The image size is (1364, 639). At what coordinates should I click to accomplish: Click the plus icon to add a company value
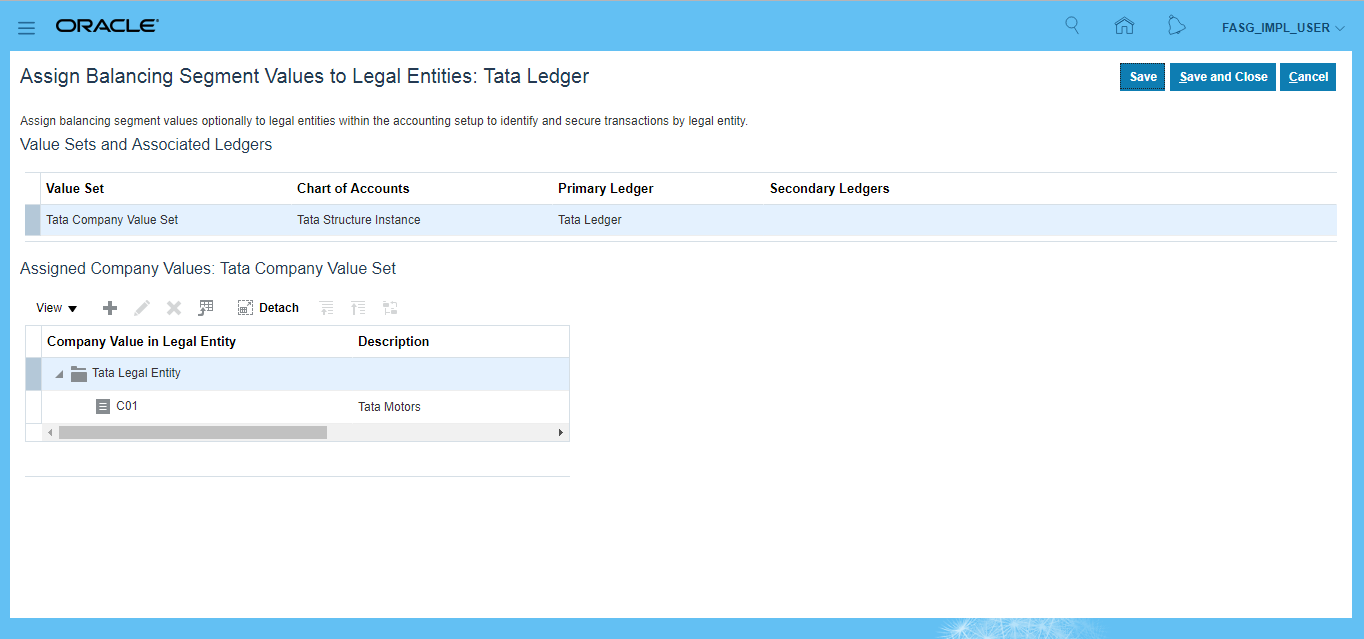click(x=110, y=308)
